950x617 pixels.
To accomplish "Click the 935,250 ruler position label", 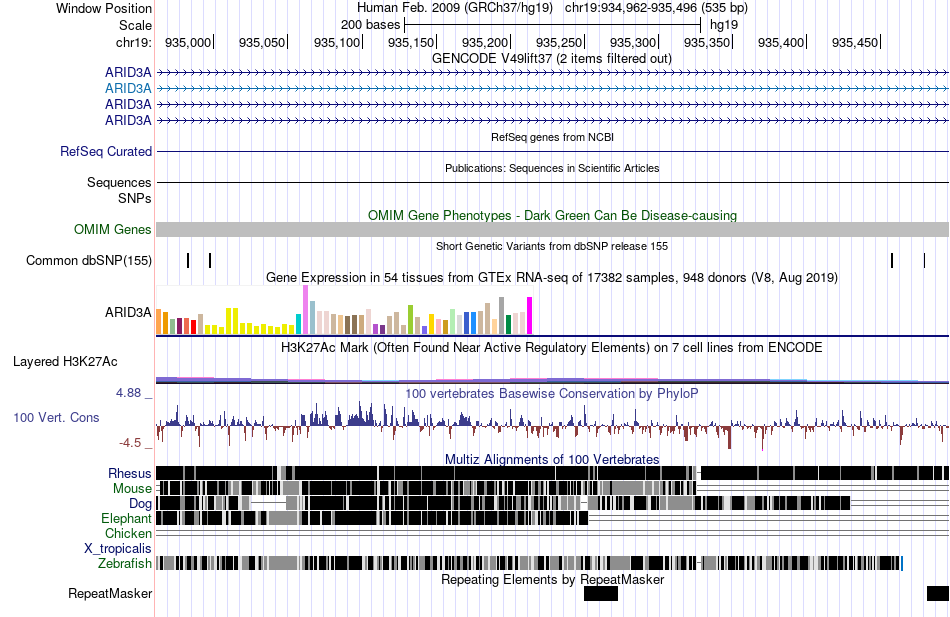I will [559, 42].
